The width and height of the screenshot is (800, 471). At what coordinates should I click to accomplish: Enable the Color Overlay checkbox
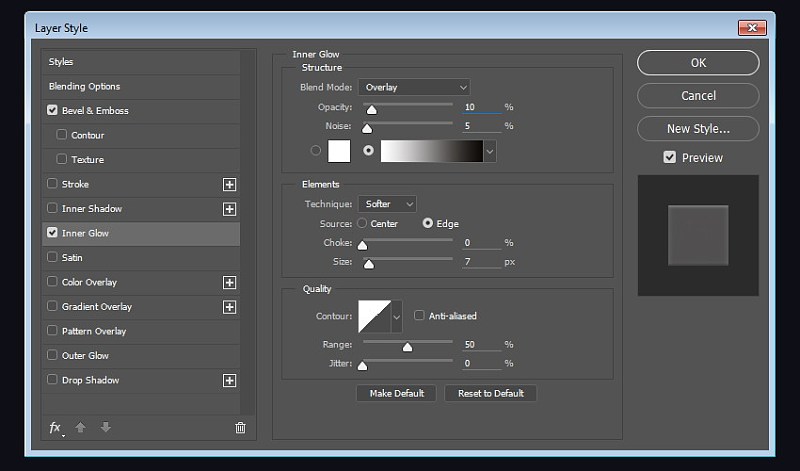52,281
